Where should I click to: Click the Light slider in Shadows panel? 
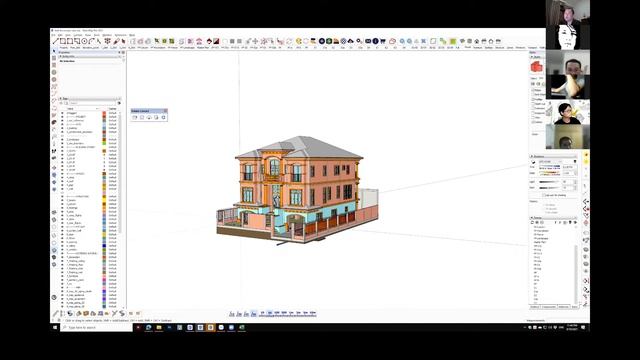(x=549, y=182)
